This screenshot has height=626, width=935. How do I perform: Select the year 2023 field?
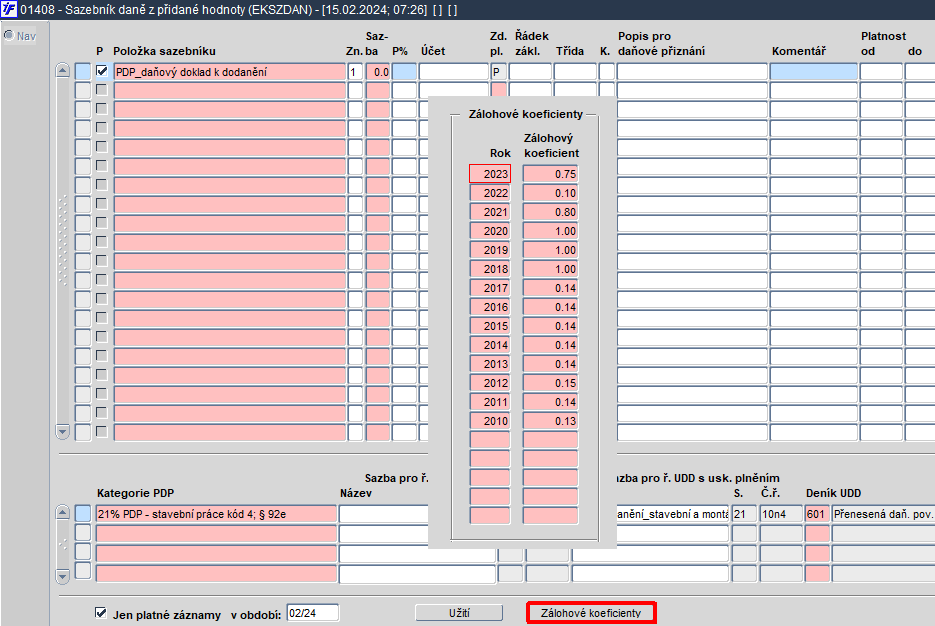tap(490, 174)
